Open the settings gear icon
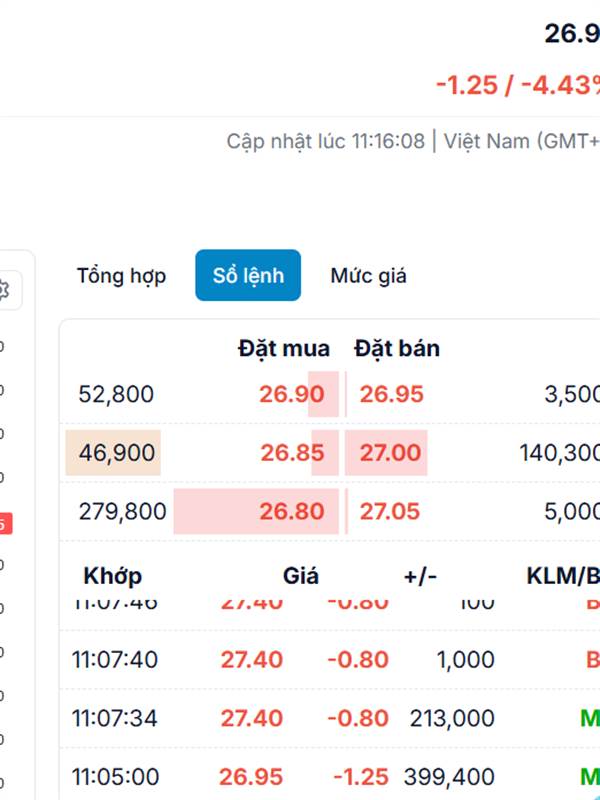Image resolution: width=600 pixels, height=800 pixels. pos(4,290)
